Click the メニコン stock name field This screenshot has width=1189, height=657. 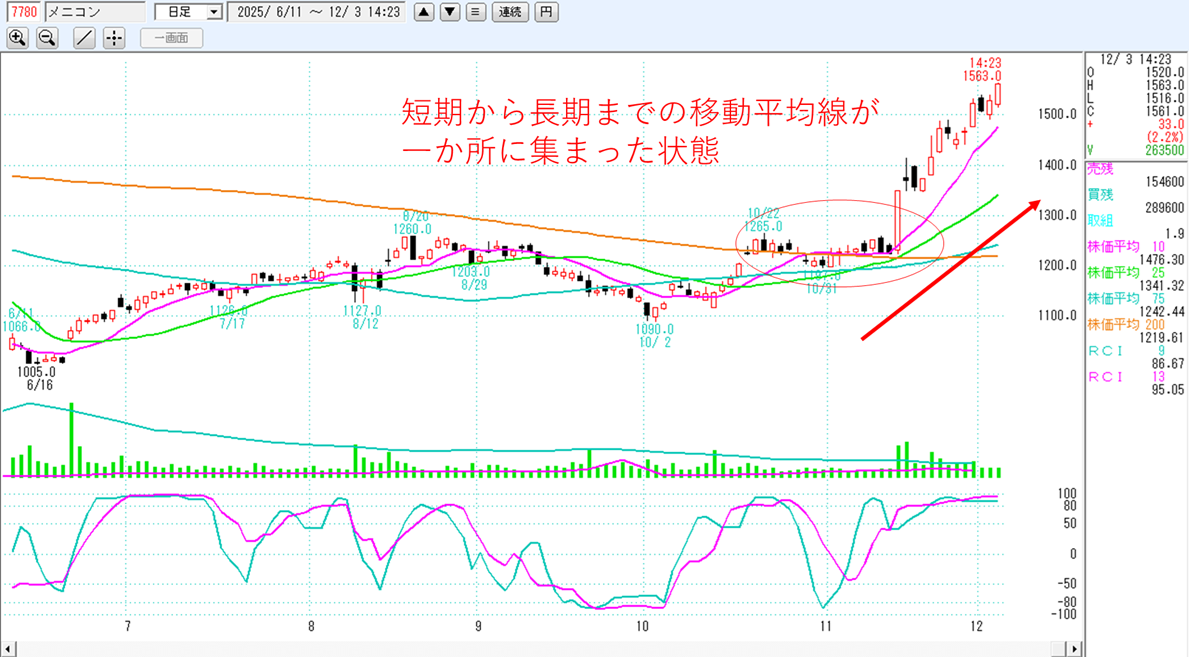[x=95, y=12]
